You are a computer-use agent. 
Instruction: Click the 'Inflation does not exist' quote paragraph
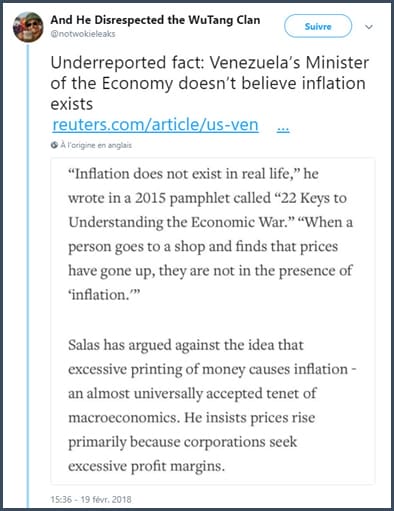(210, 234)
